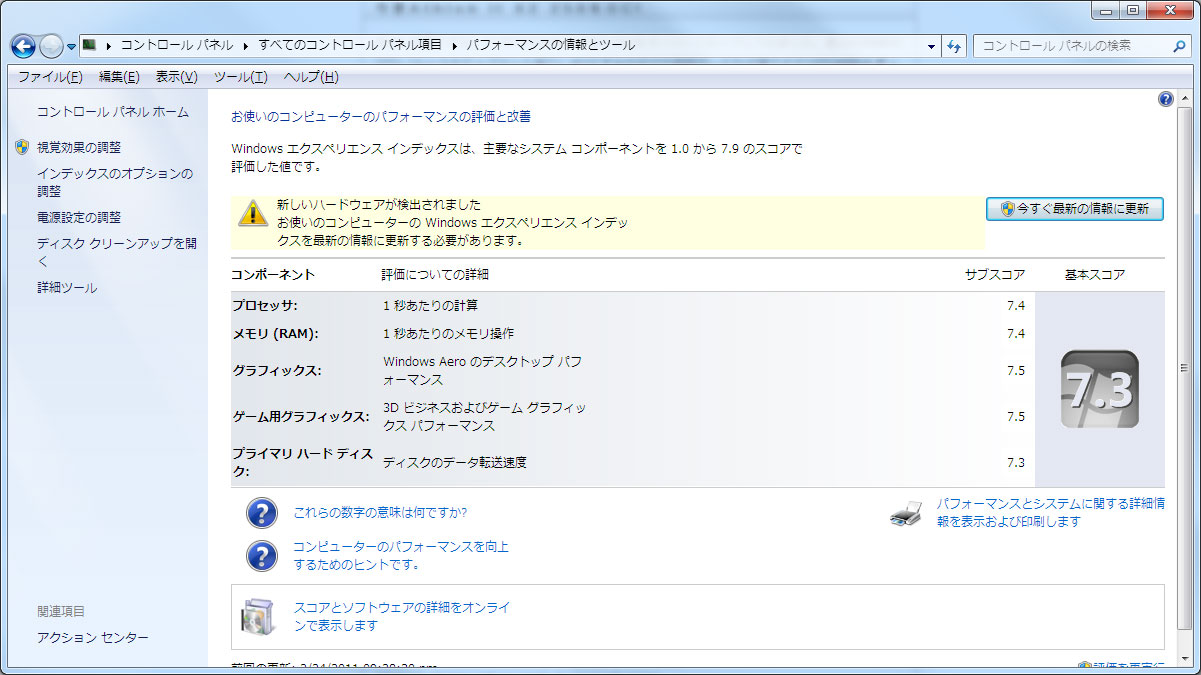Expand arrow after コントロール パネル breadcrumb
This screenshot has width=1201, height=675.
click(x=247, y=45)
